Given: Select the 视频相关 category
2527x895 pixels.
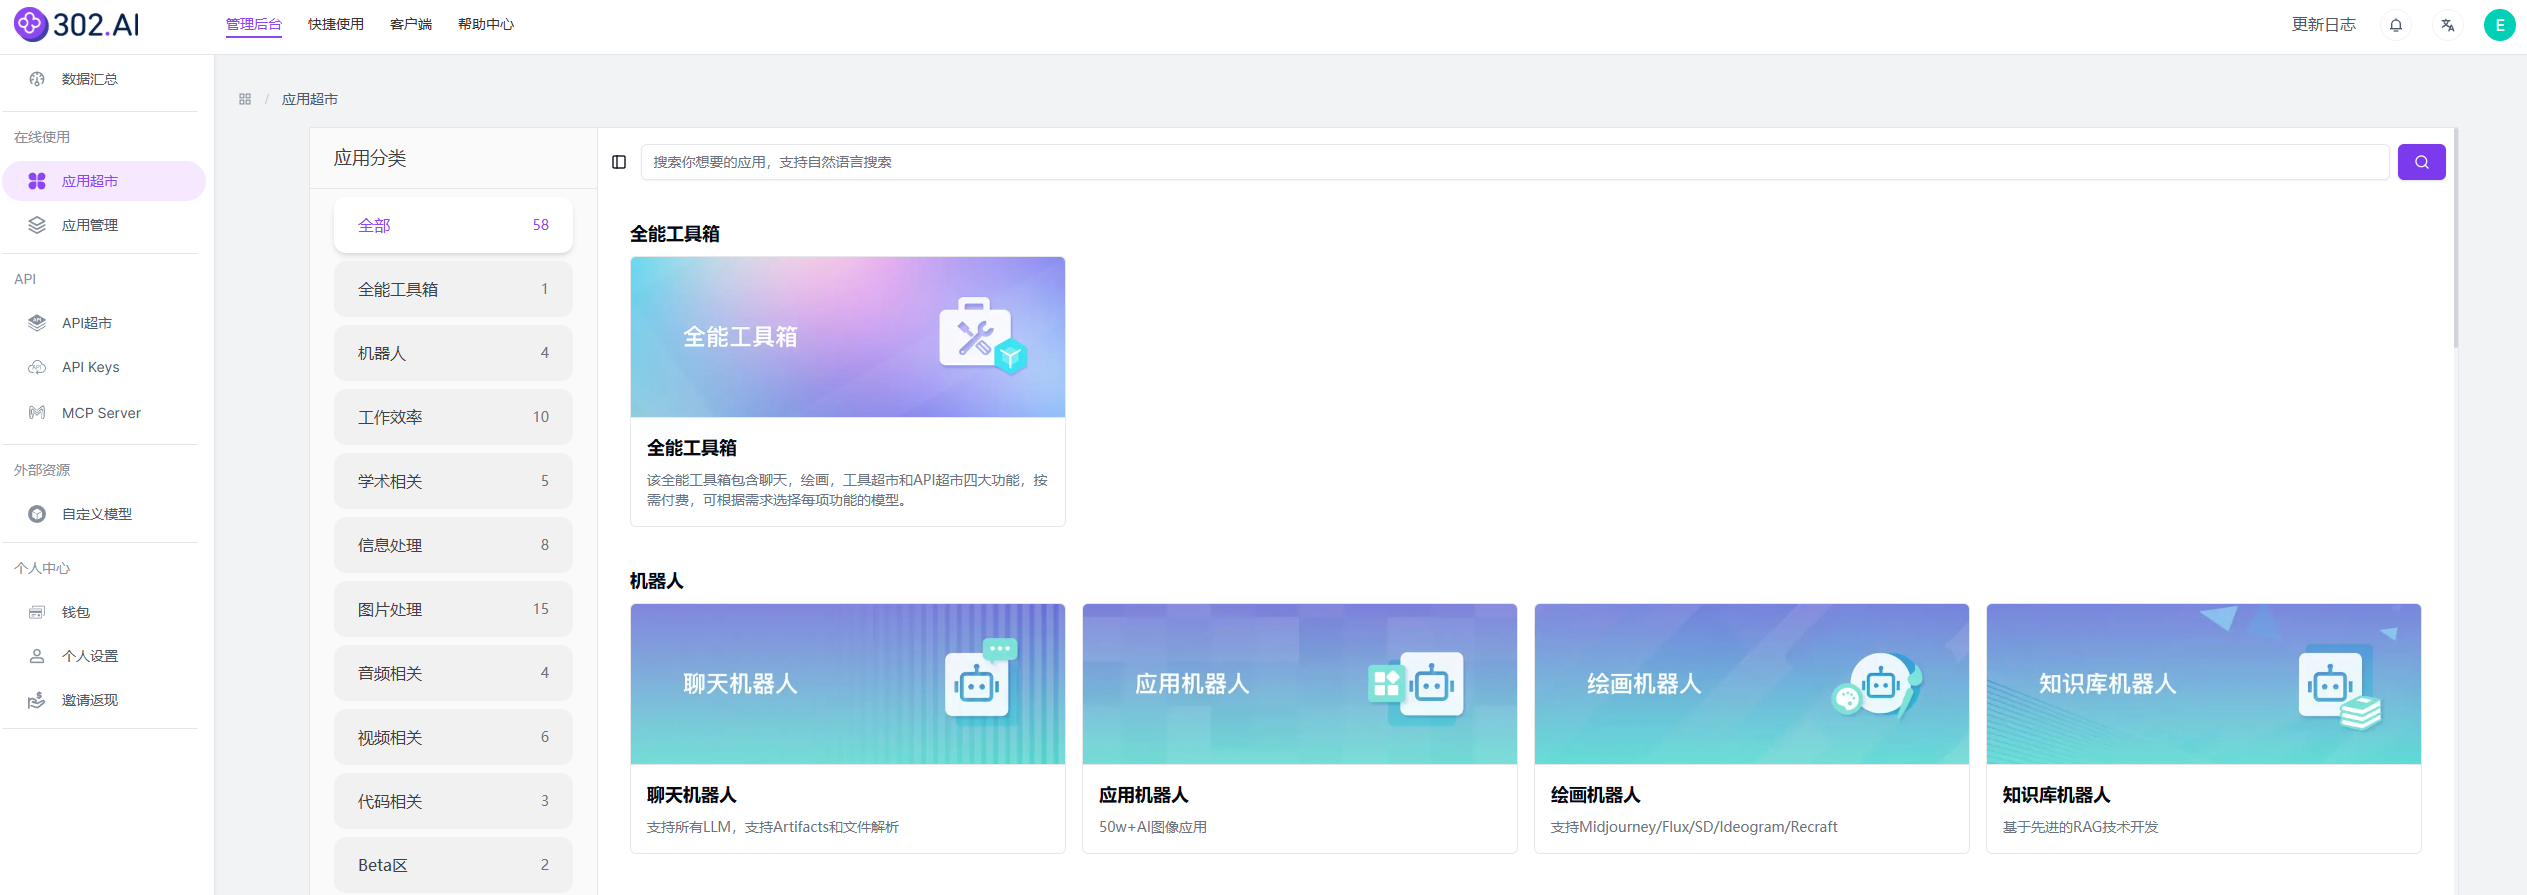Looking at the screenshot, I should coord(453,737).
